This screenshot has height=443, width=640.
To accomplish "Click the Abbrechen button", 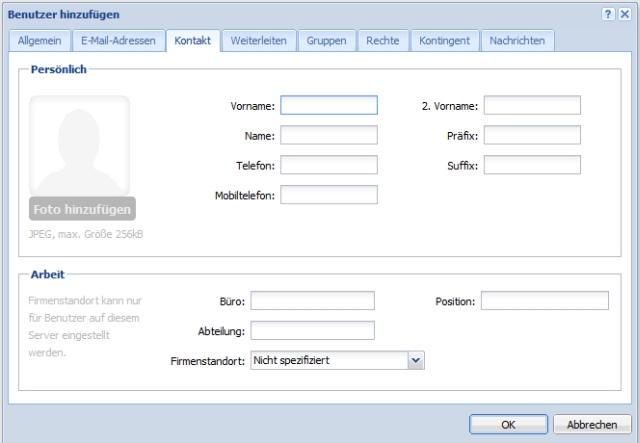I will point(591,424).
